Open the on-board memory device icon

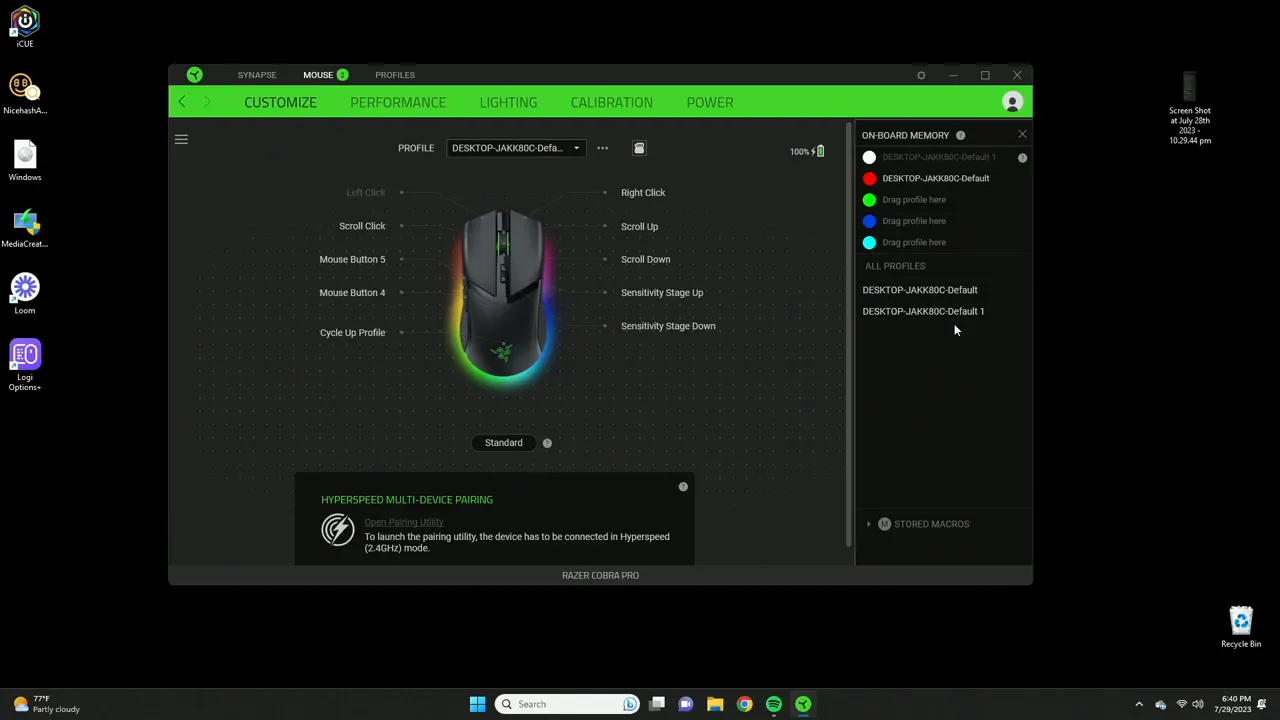pos(639,148)
